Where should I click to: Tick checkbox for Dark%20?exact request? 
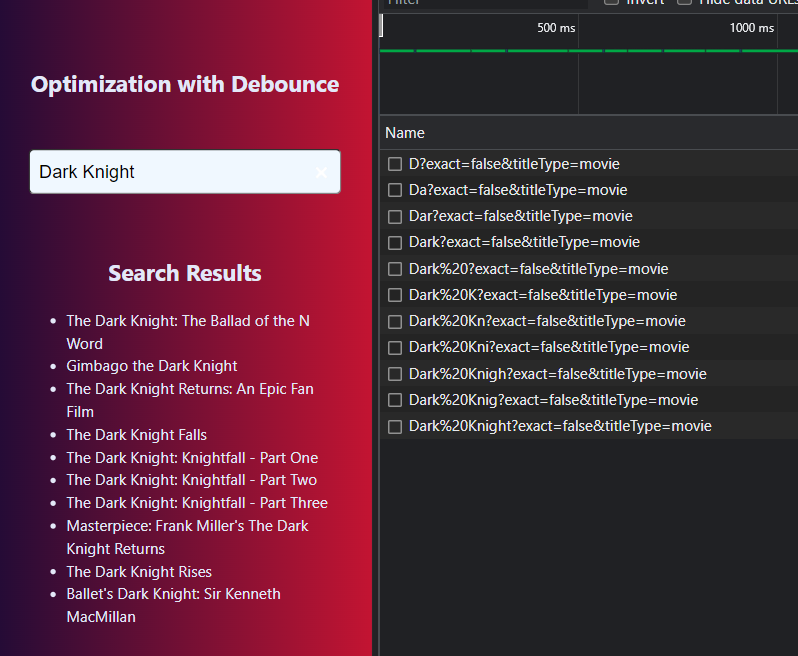click(395, 269)
